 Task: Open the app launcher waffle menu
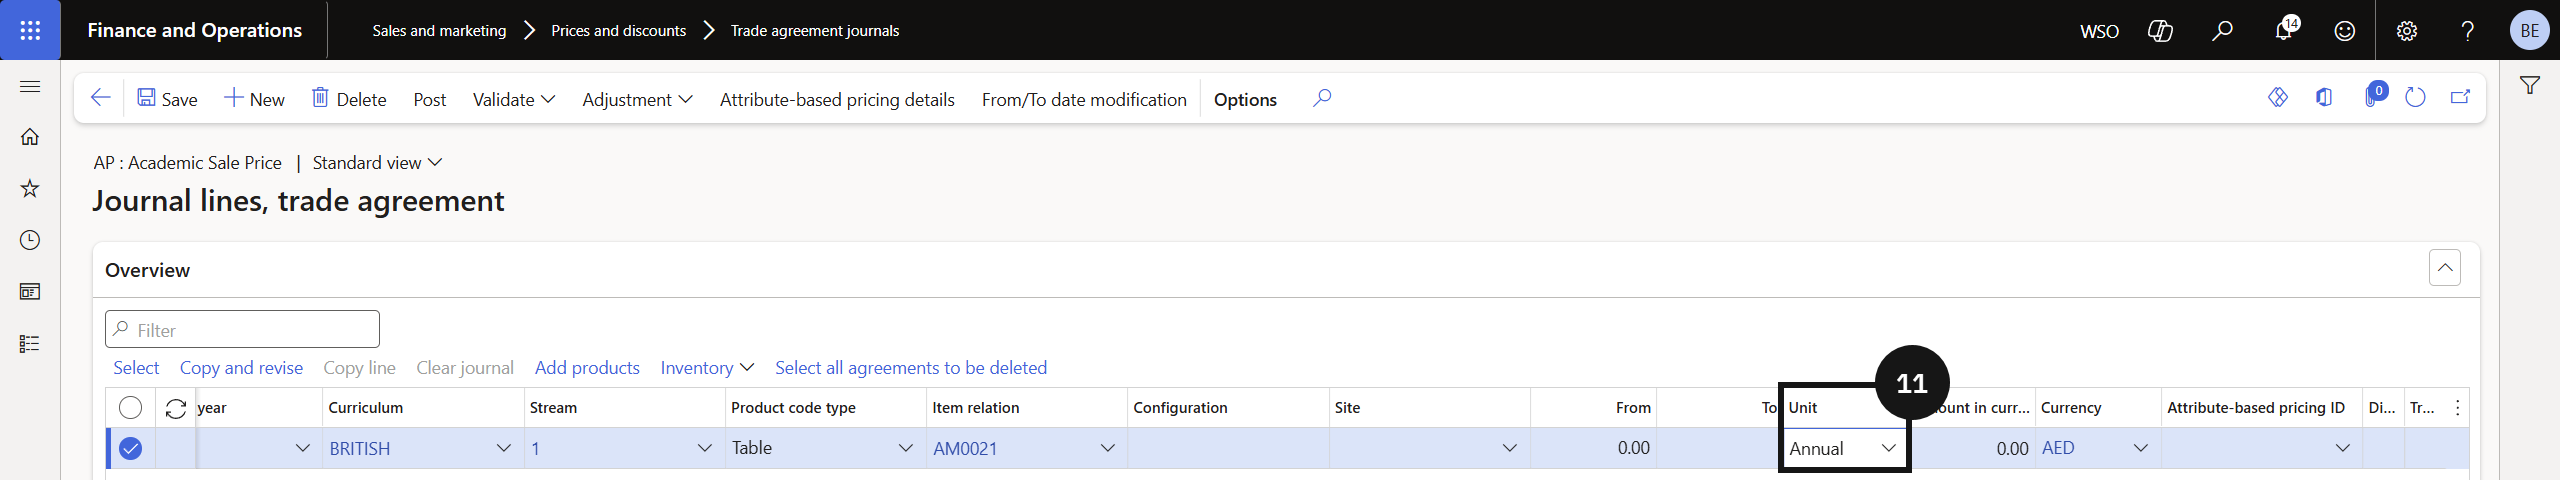30,30
